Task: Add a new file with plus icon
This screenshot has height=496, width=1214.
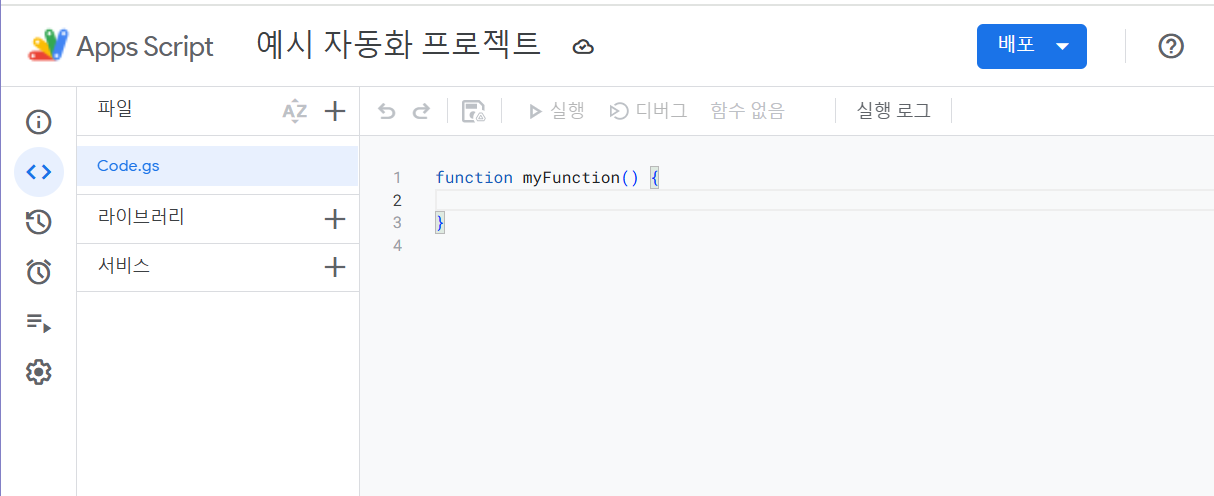Action: tap(335, 111)
